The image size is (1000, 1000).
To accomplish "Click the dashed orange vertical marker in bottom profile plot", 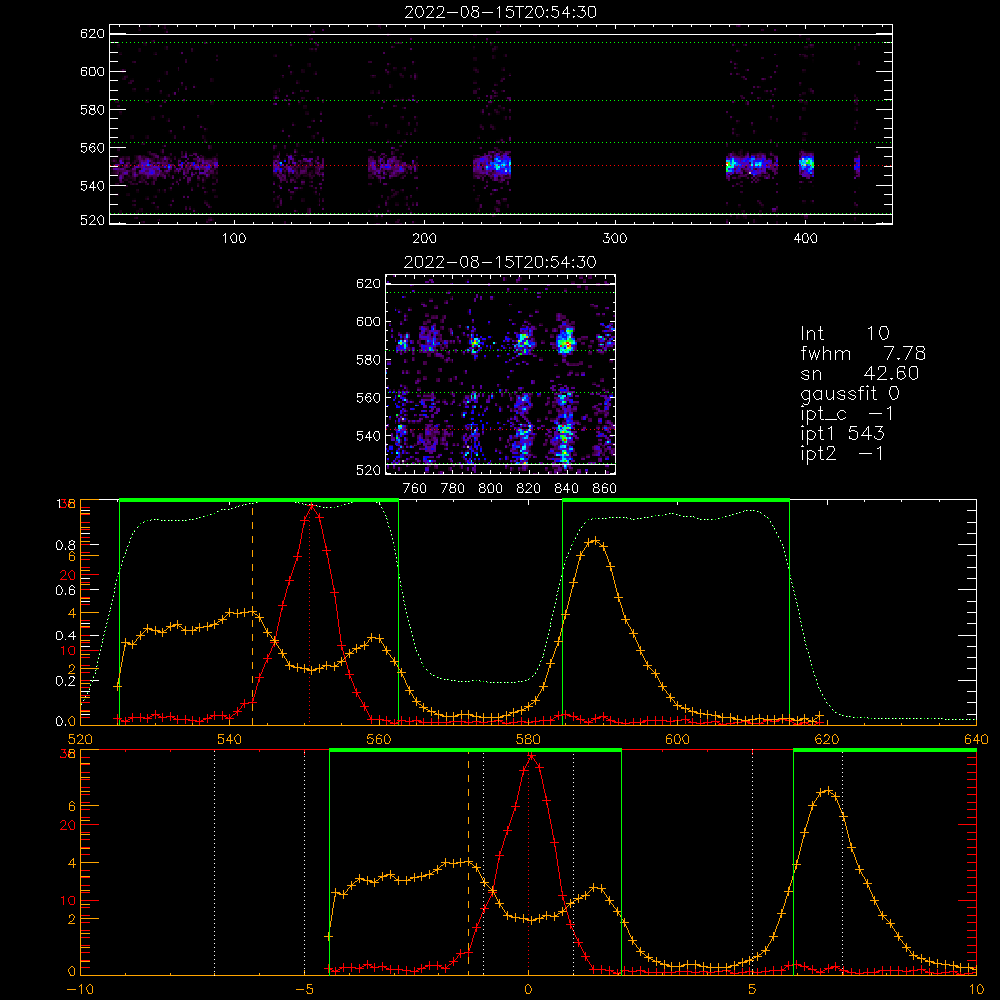I will coord(468,862).
